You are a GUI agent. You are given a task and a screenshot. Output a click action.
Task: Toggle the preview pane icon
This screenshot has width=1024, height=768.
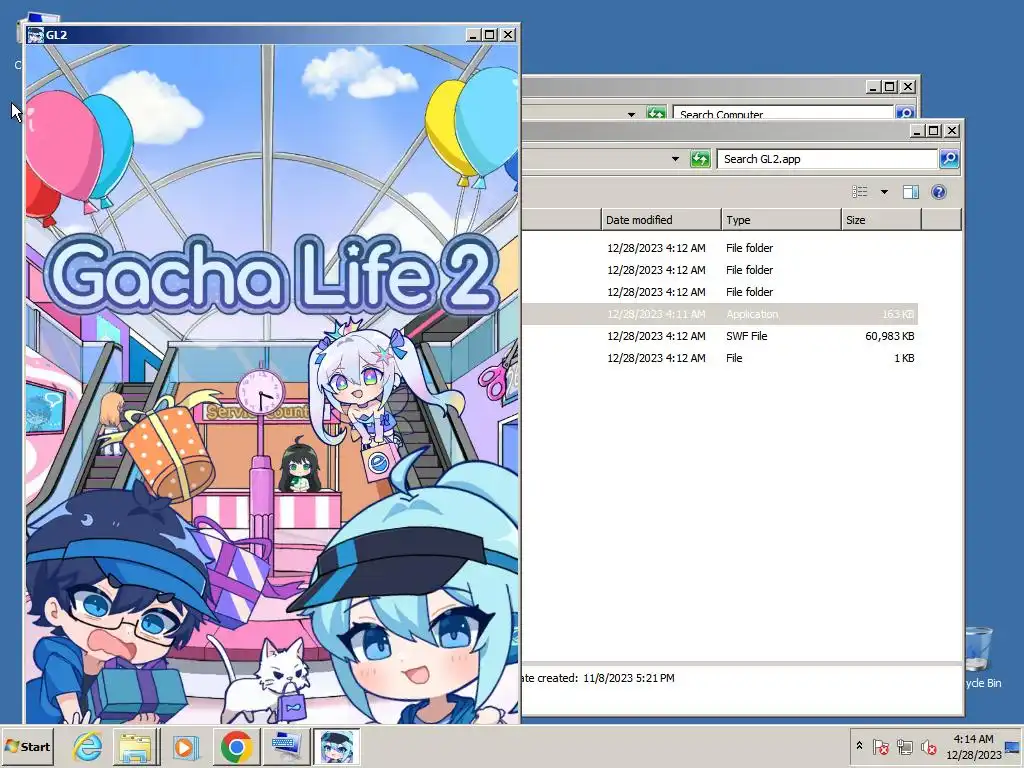[910, 191]
